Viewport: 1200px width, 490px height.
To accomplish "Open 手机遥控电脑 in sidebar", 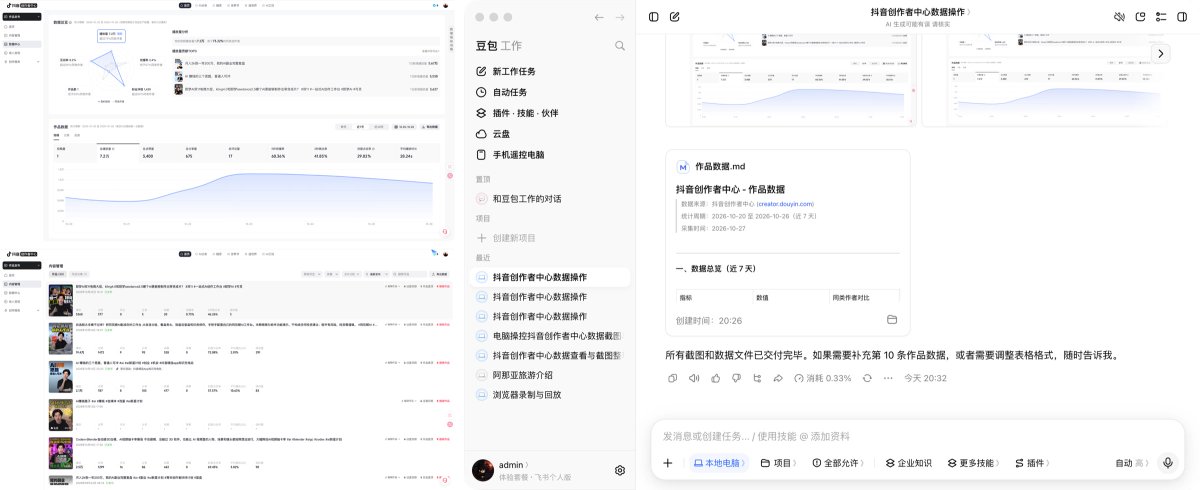I will [550, 155].
